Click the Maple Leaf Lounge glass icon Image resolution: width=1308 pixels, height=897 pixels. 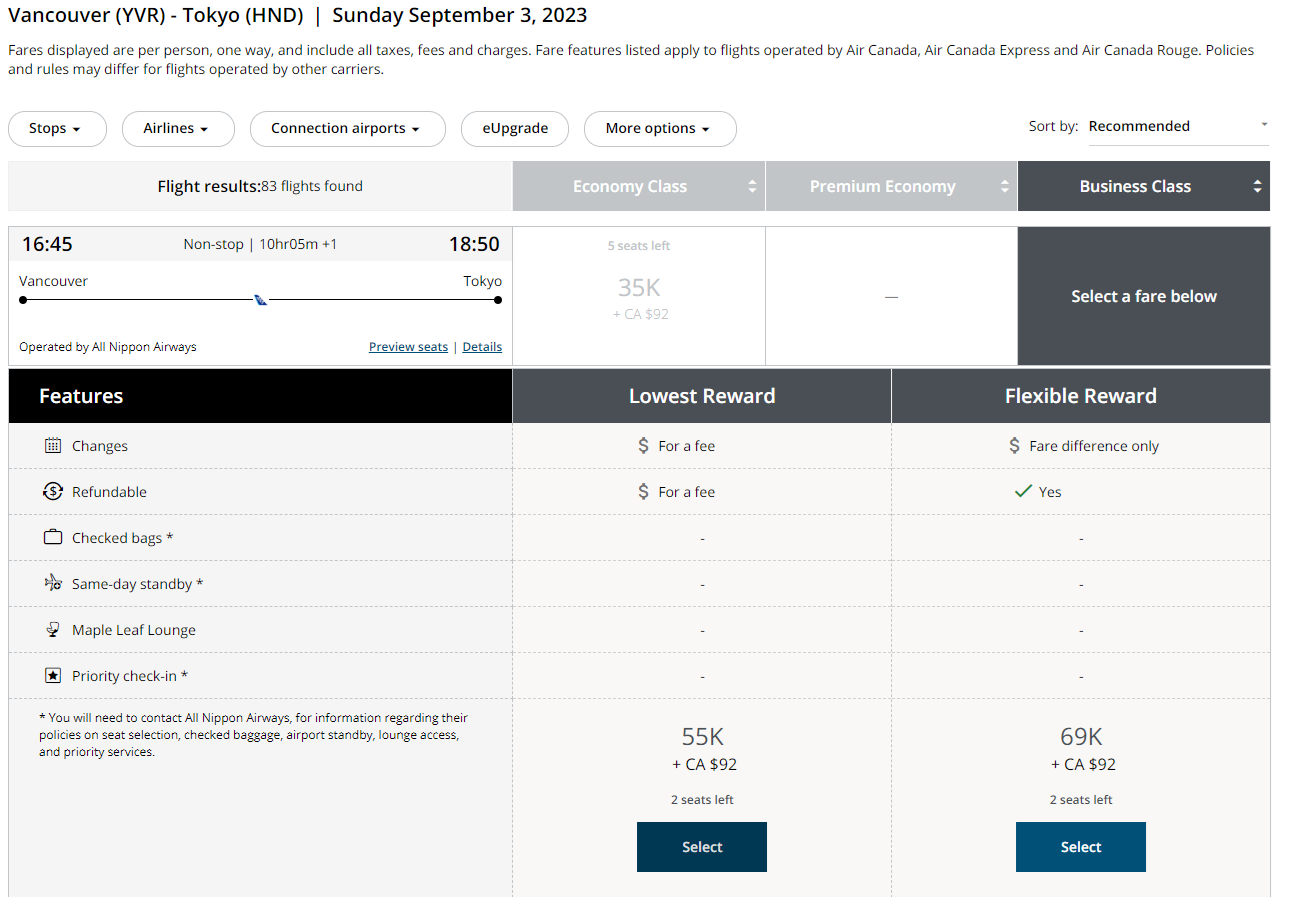point(53,629)
